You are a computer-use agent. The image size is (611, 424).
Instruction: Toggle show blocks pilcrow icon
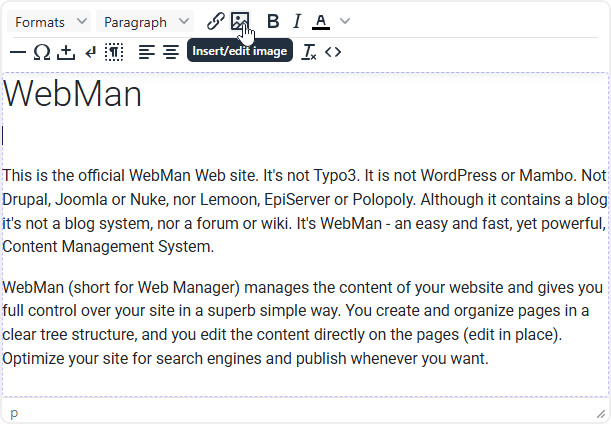[x=114, y=52]
